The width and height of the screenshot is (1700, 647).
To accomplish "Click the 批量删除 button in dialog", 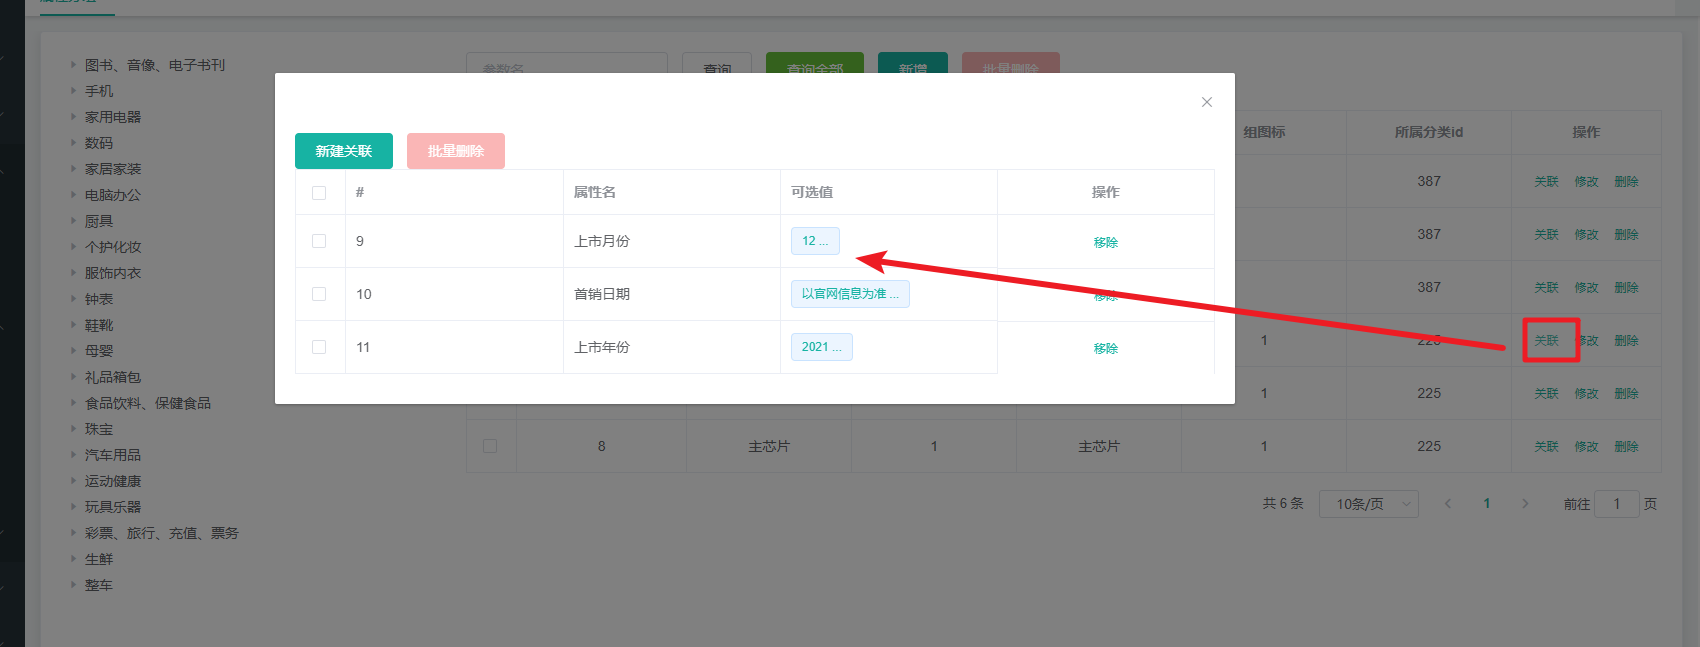I will 455,151.
